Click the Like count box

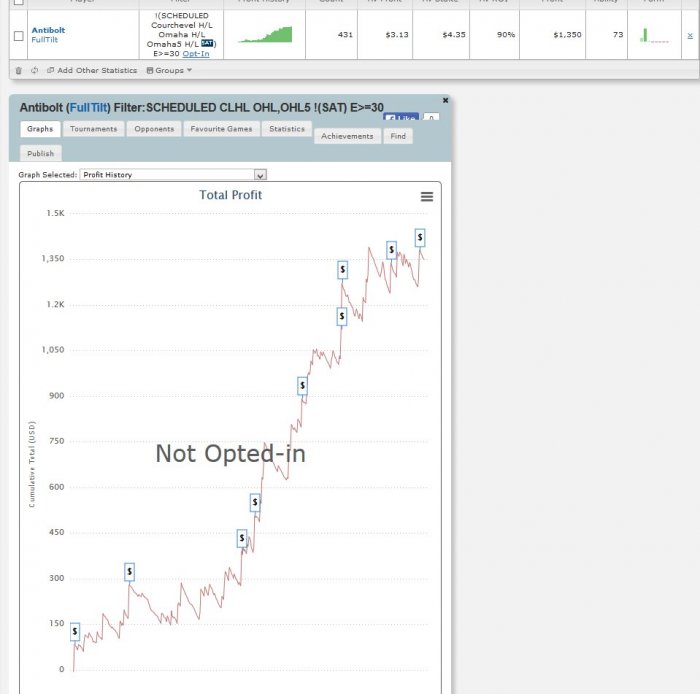click(x=431, y=117)
